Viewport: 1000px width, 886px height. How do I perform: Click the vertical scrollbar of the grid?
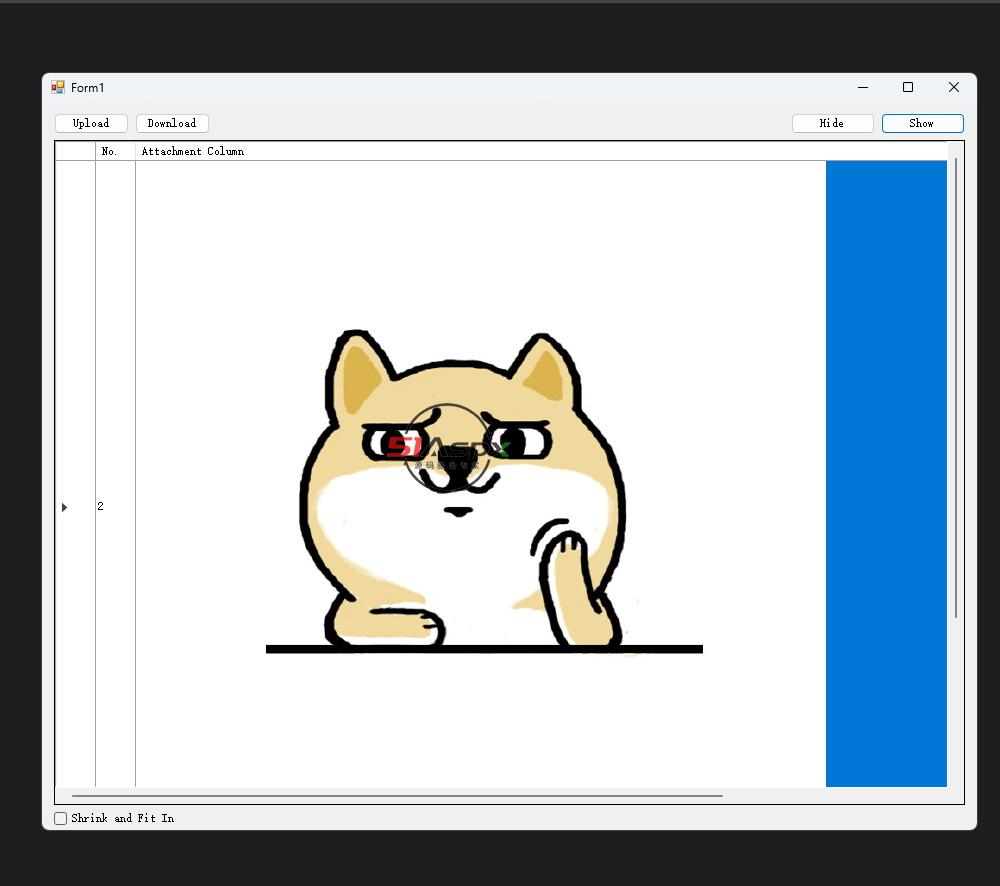pos(955,389)
